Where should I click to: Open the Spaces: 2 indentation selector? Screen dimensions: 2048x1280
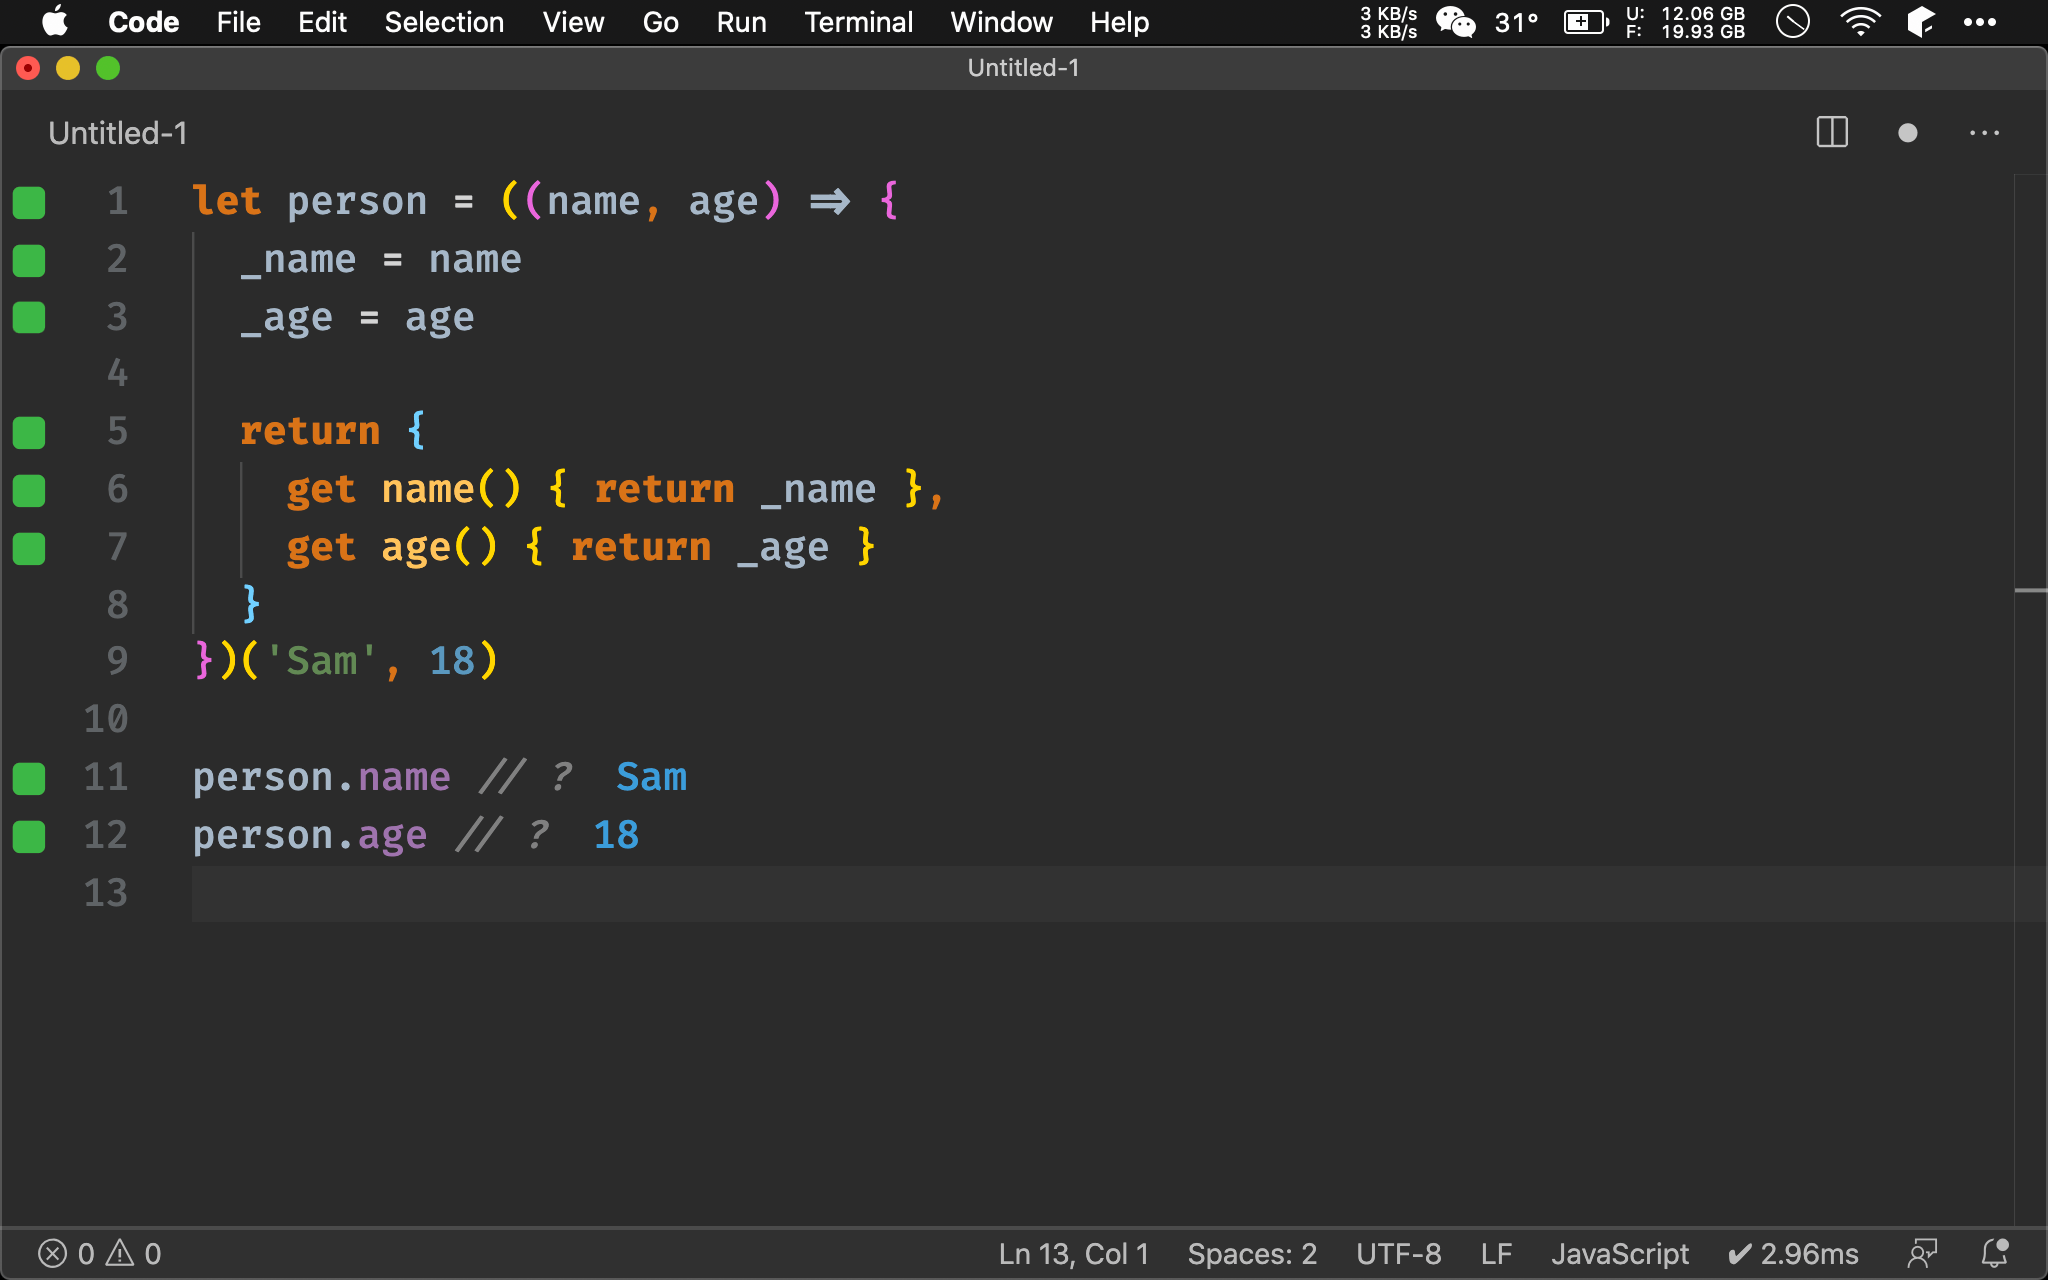[x=1251, y=1253]
